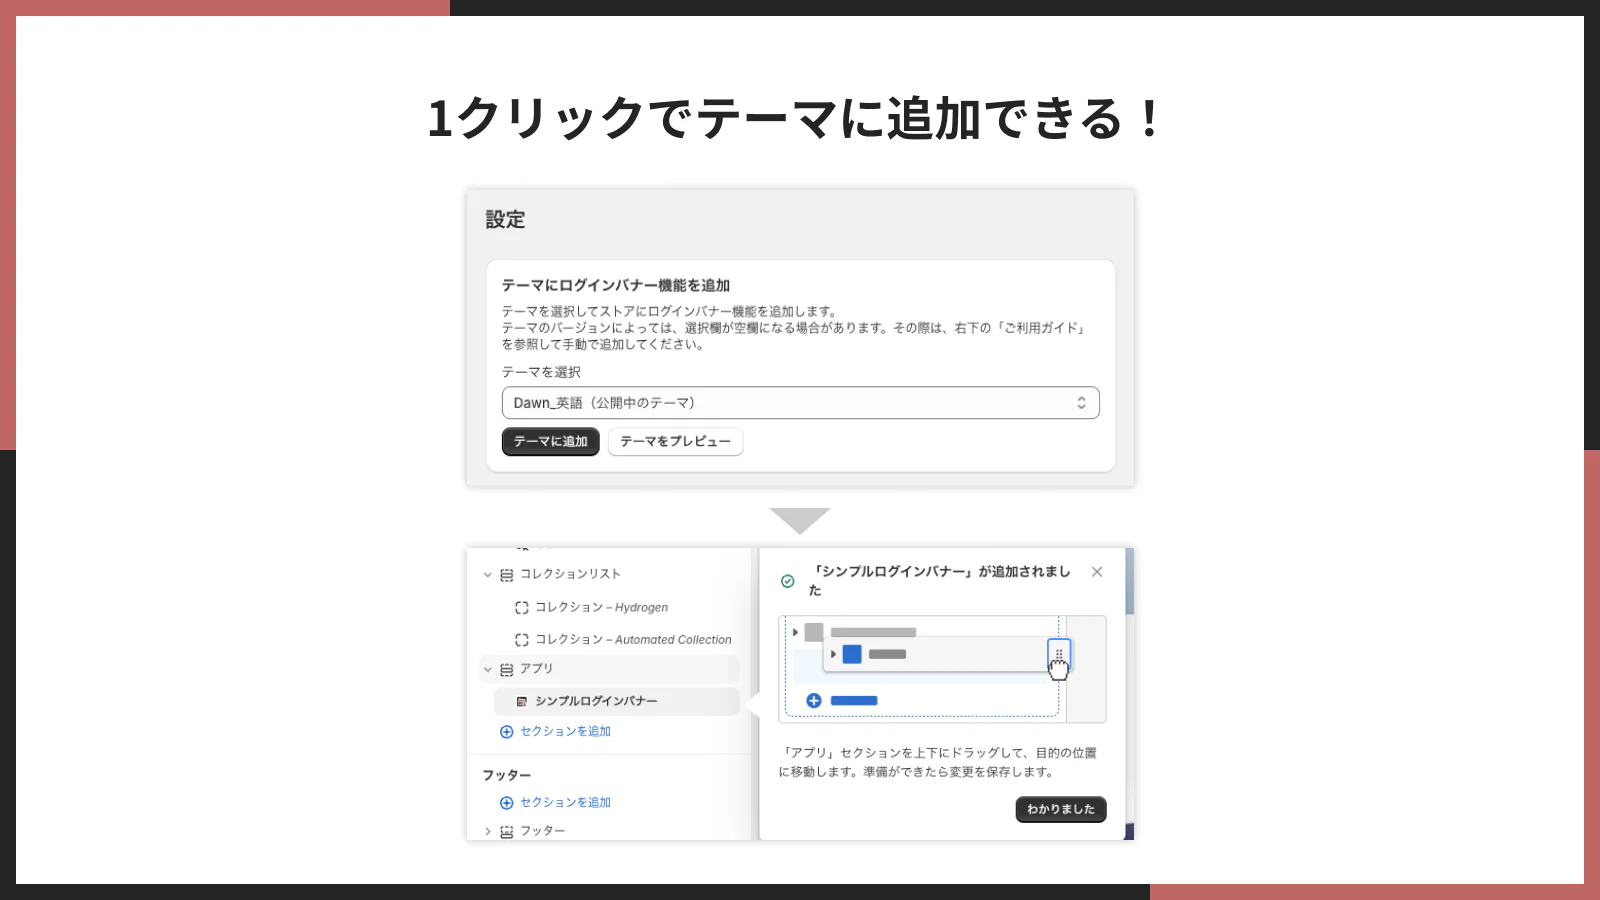Click the アプリ section label
Image resolution: width=1600 pixels, height=900 pixels.
coord(536,669)
